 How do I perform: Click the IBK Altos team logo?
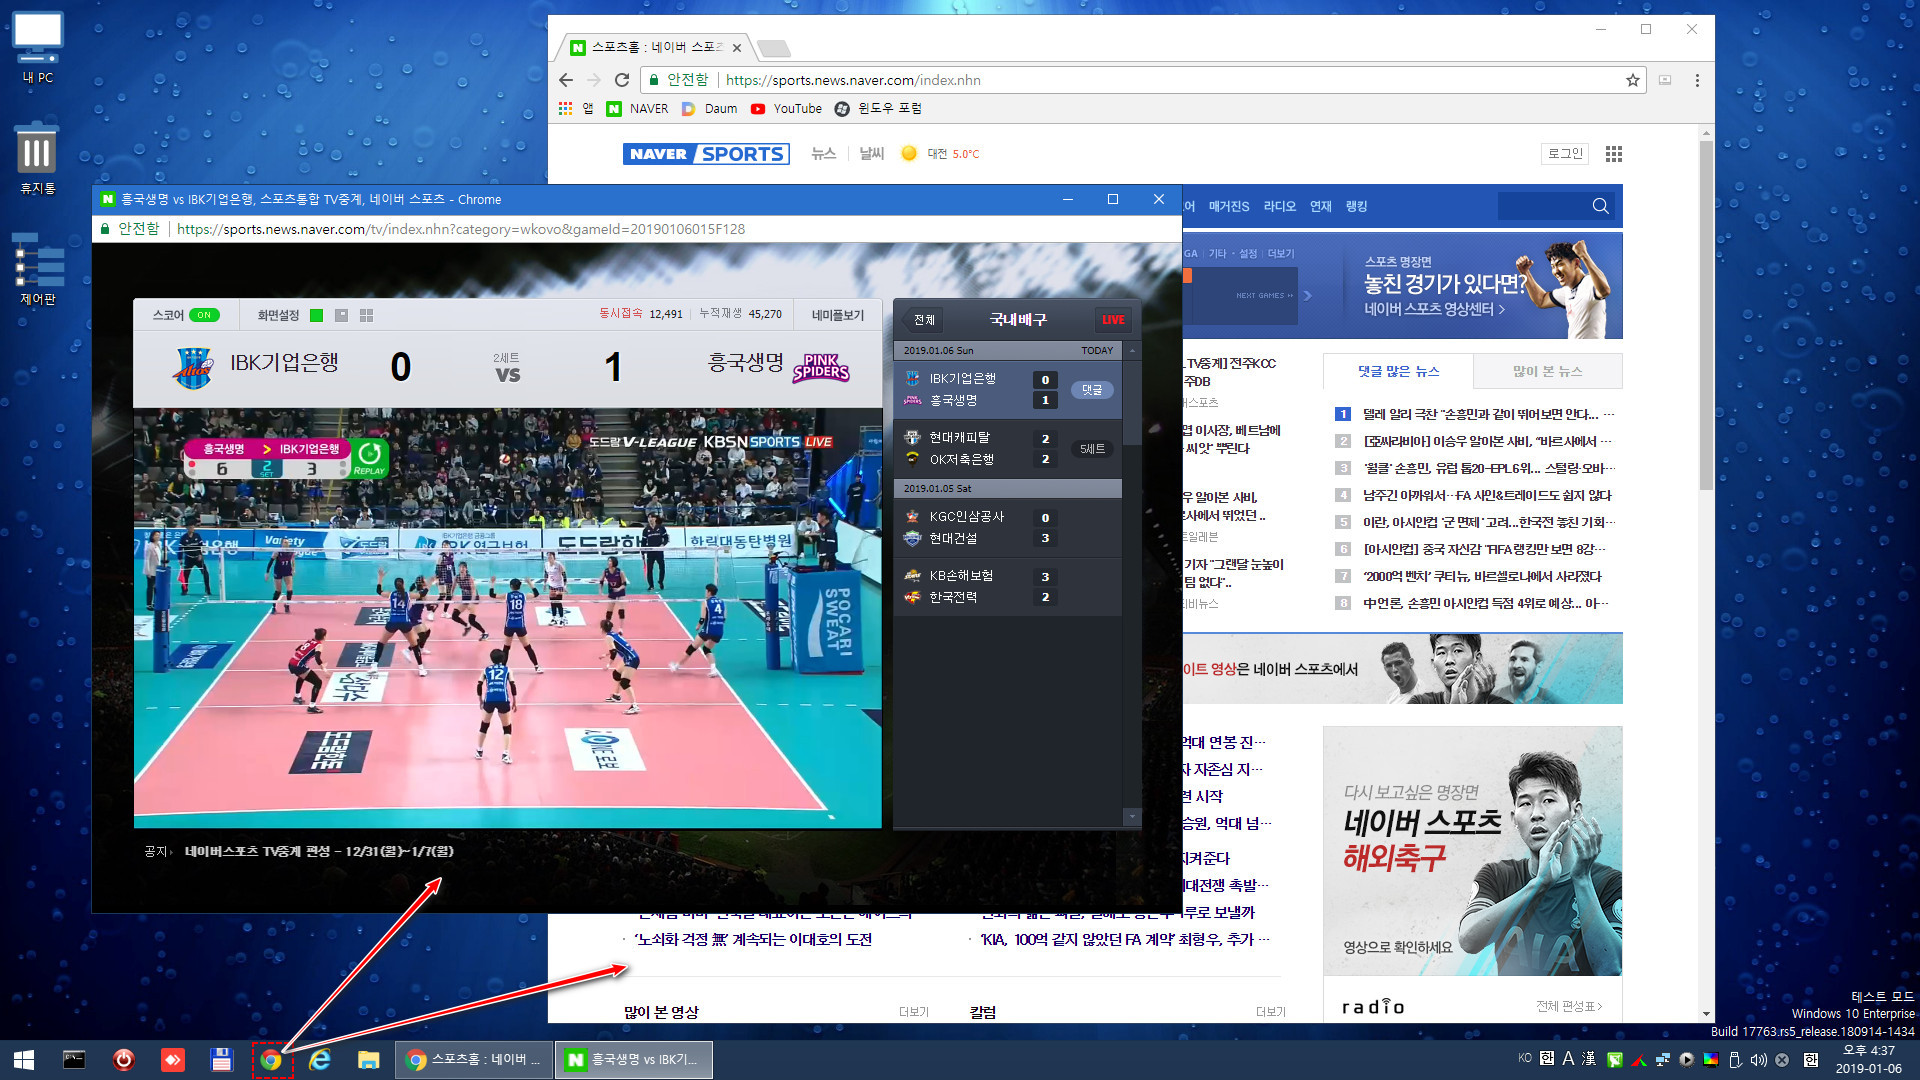click(x=193, y=367)
